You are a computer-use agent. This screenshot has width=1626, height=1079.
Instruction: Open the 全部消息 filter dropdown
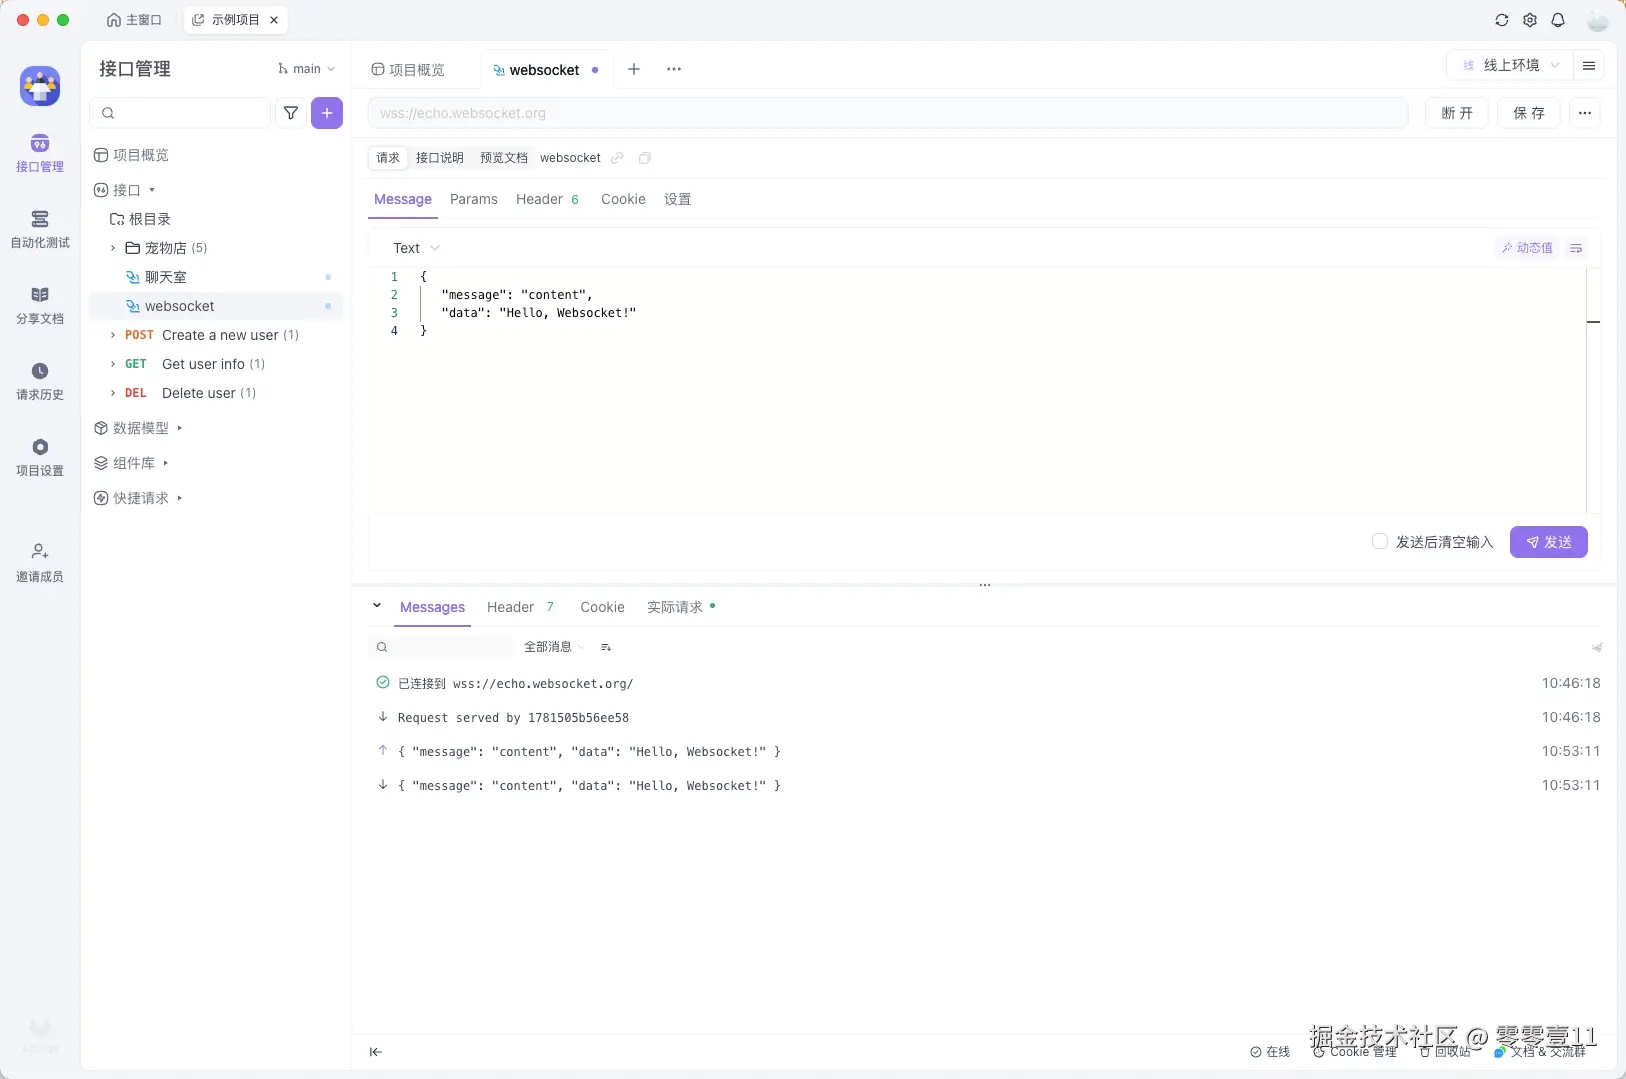(553, 647)
